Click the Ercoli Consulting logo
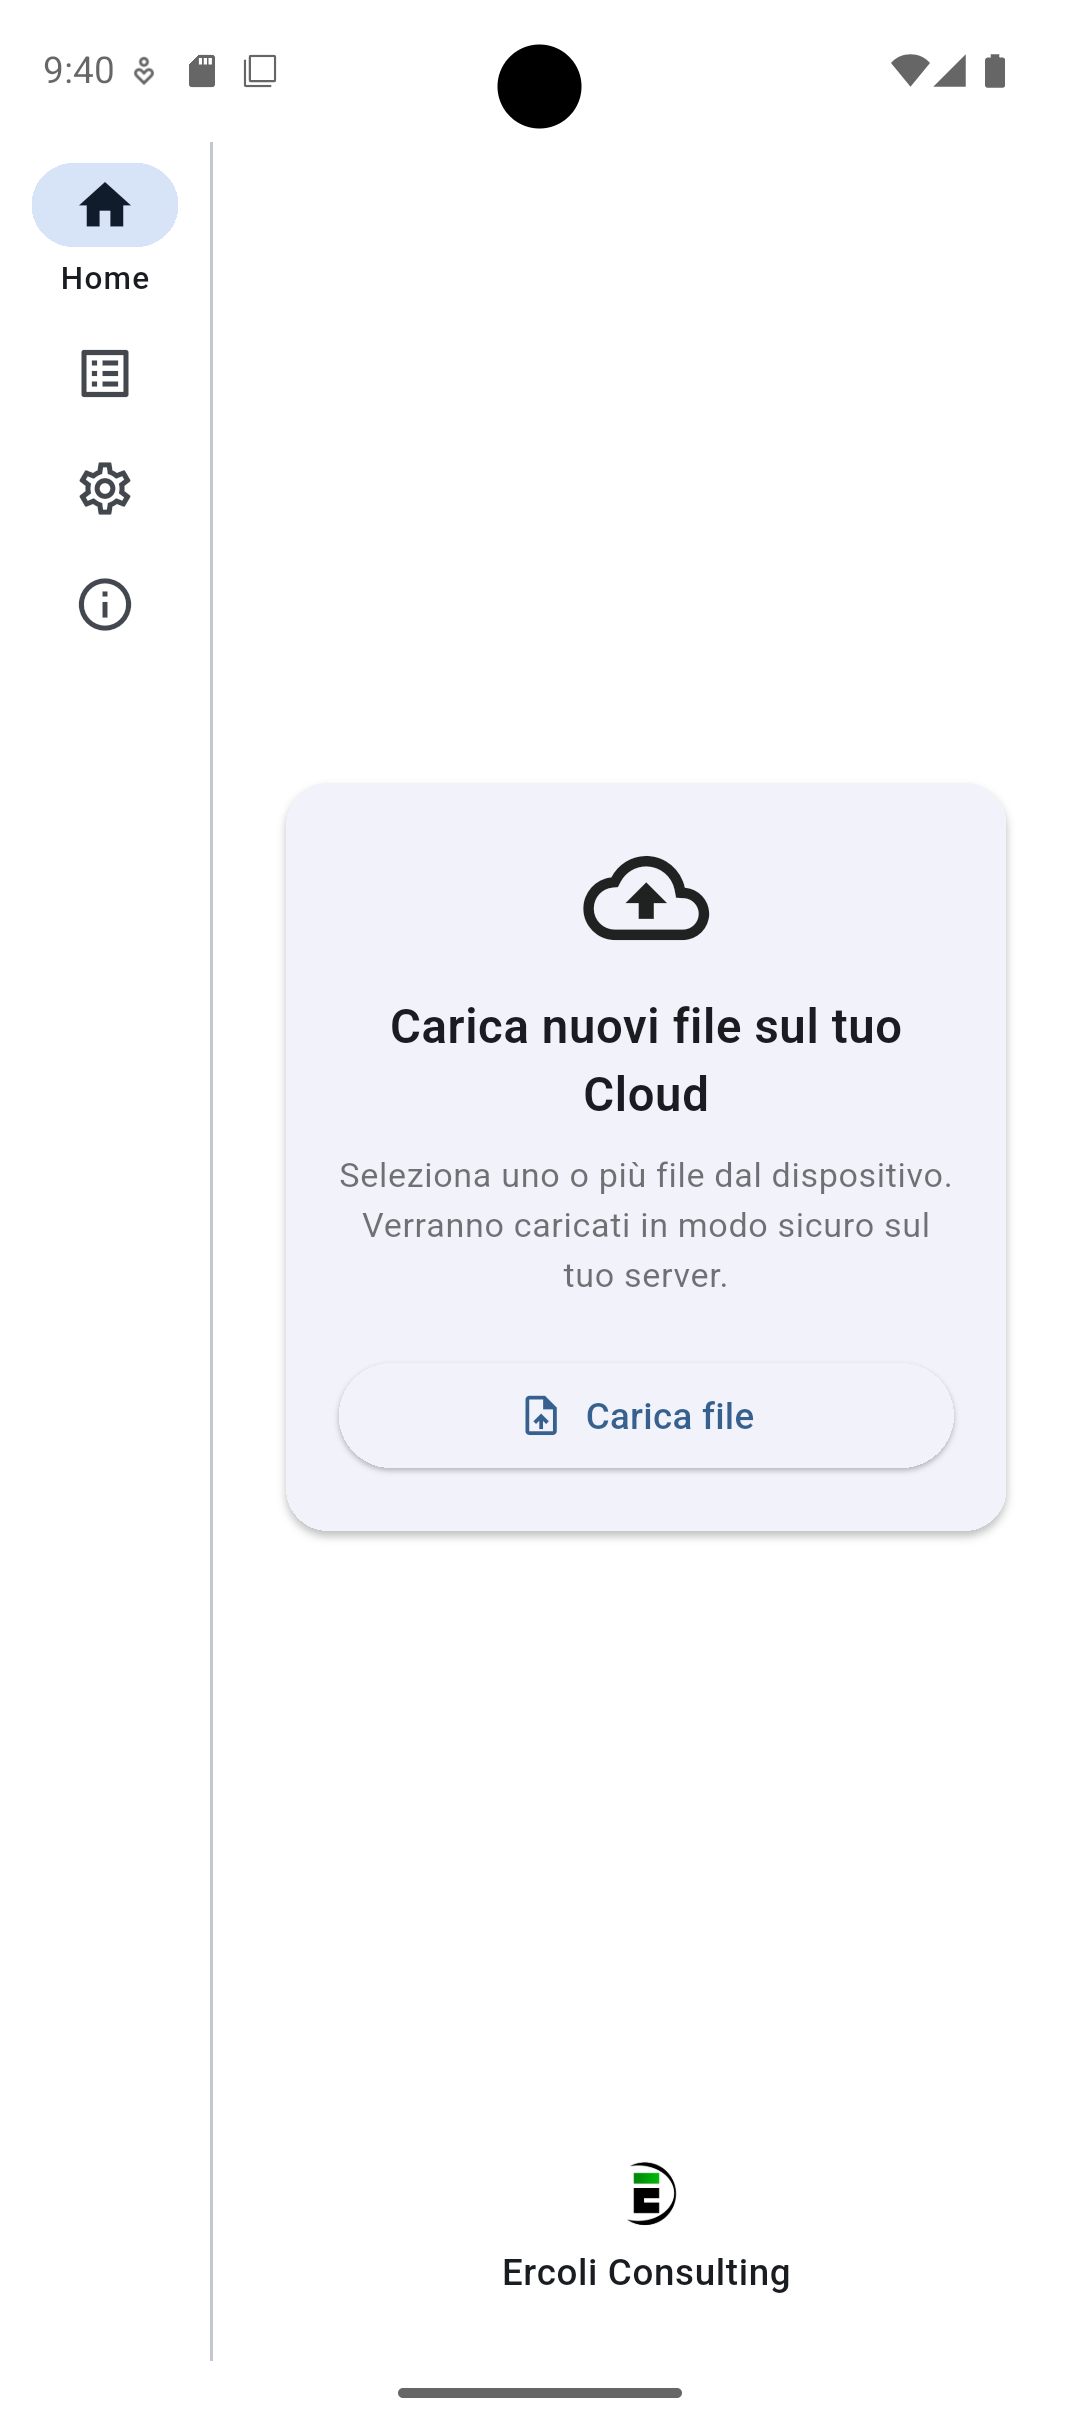The height and width of the screenshot is (2424, 1080). (x=648, y=2194)
